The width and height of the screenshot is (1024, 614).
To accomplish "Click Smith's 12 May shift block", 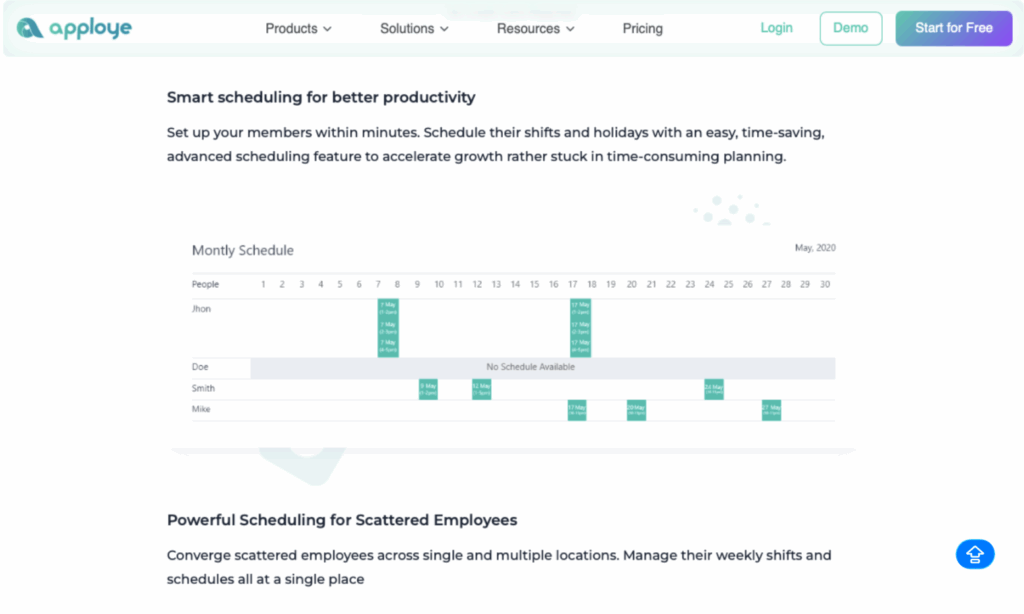I will click(x=482, y=389).
